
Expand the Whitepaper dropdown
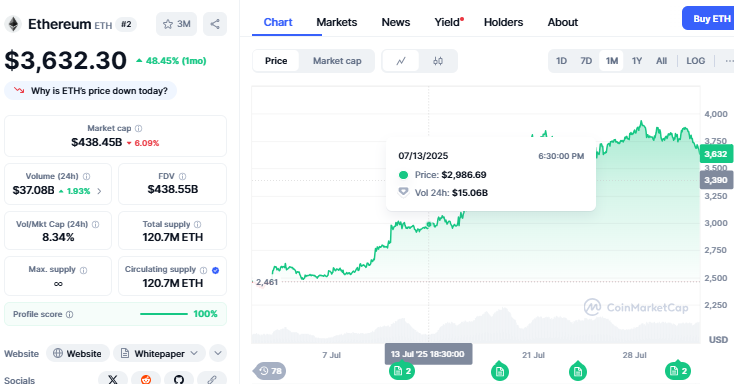click(160, 354)
